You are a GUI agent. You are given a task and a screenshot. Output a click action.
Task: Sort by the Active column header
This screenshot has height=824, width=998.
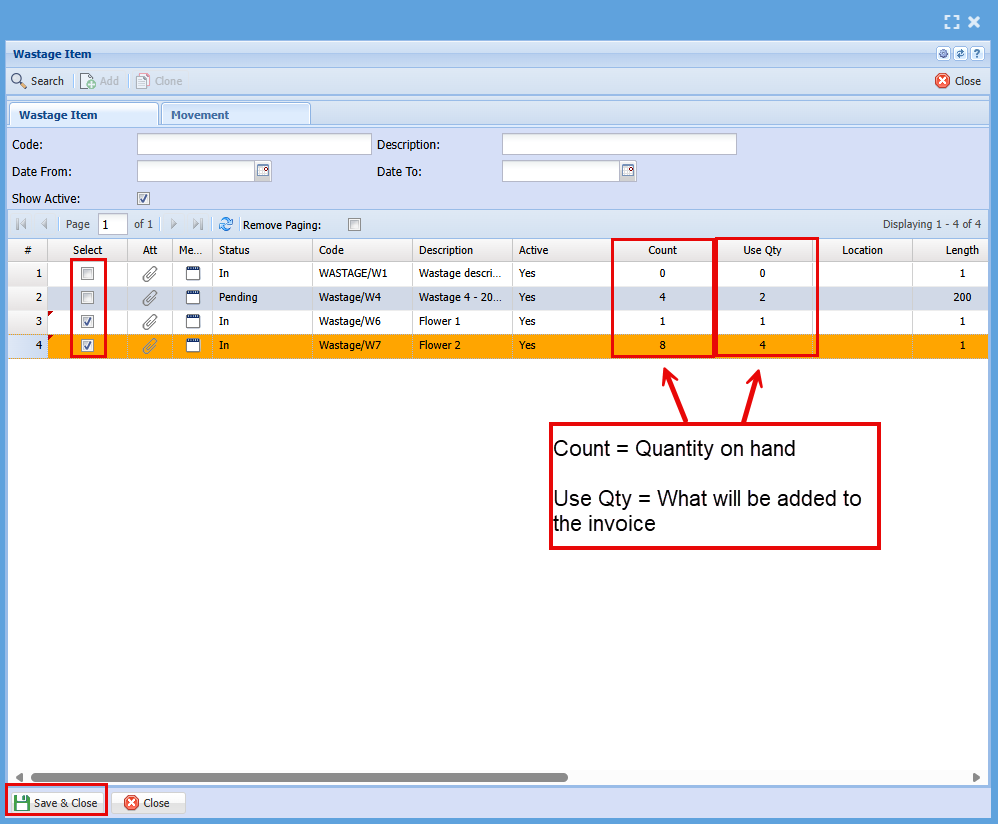click(x=562, y=250)
